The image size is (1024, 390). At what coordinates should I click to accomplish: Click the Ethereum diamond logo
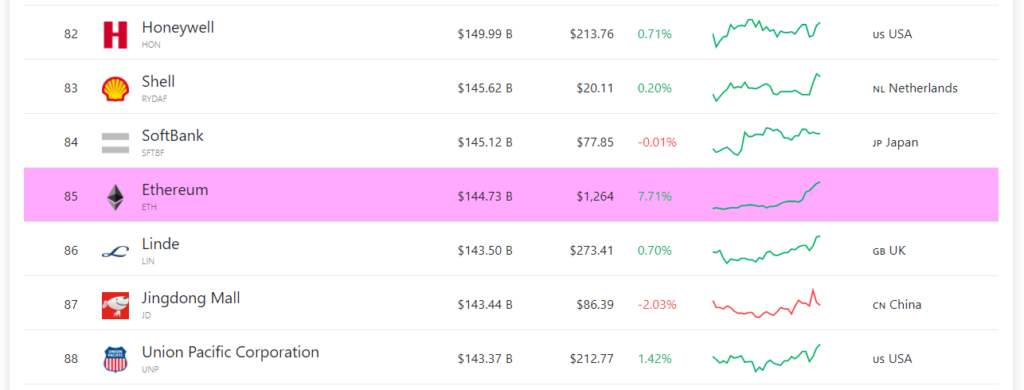[116, 197]
